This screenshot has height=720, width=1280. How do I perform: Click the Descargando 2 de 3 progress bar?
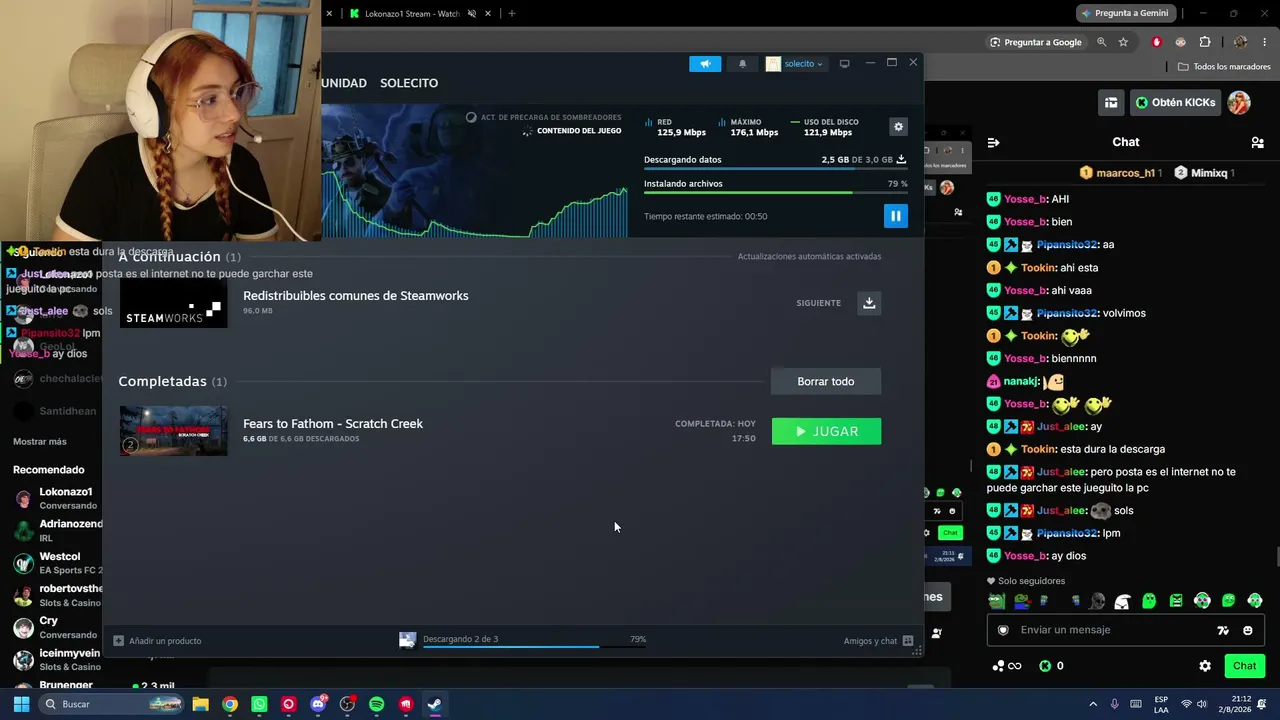[x=534, y=647]
